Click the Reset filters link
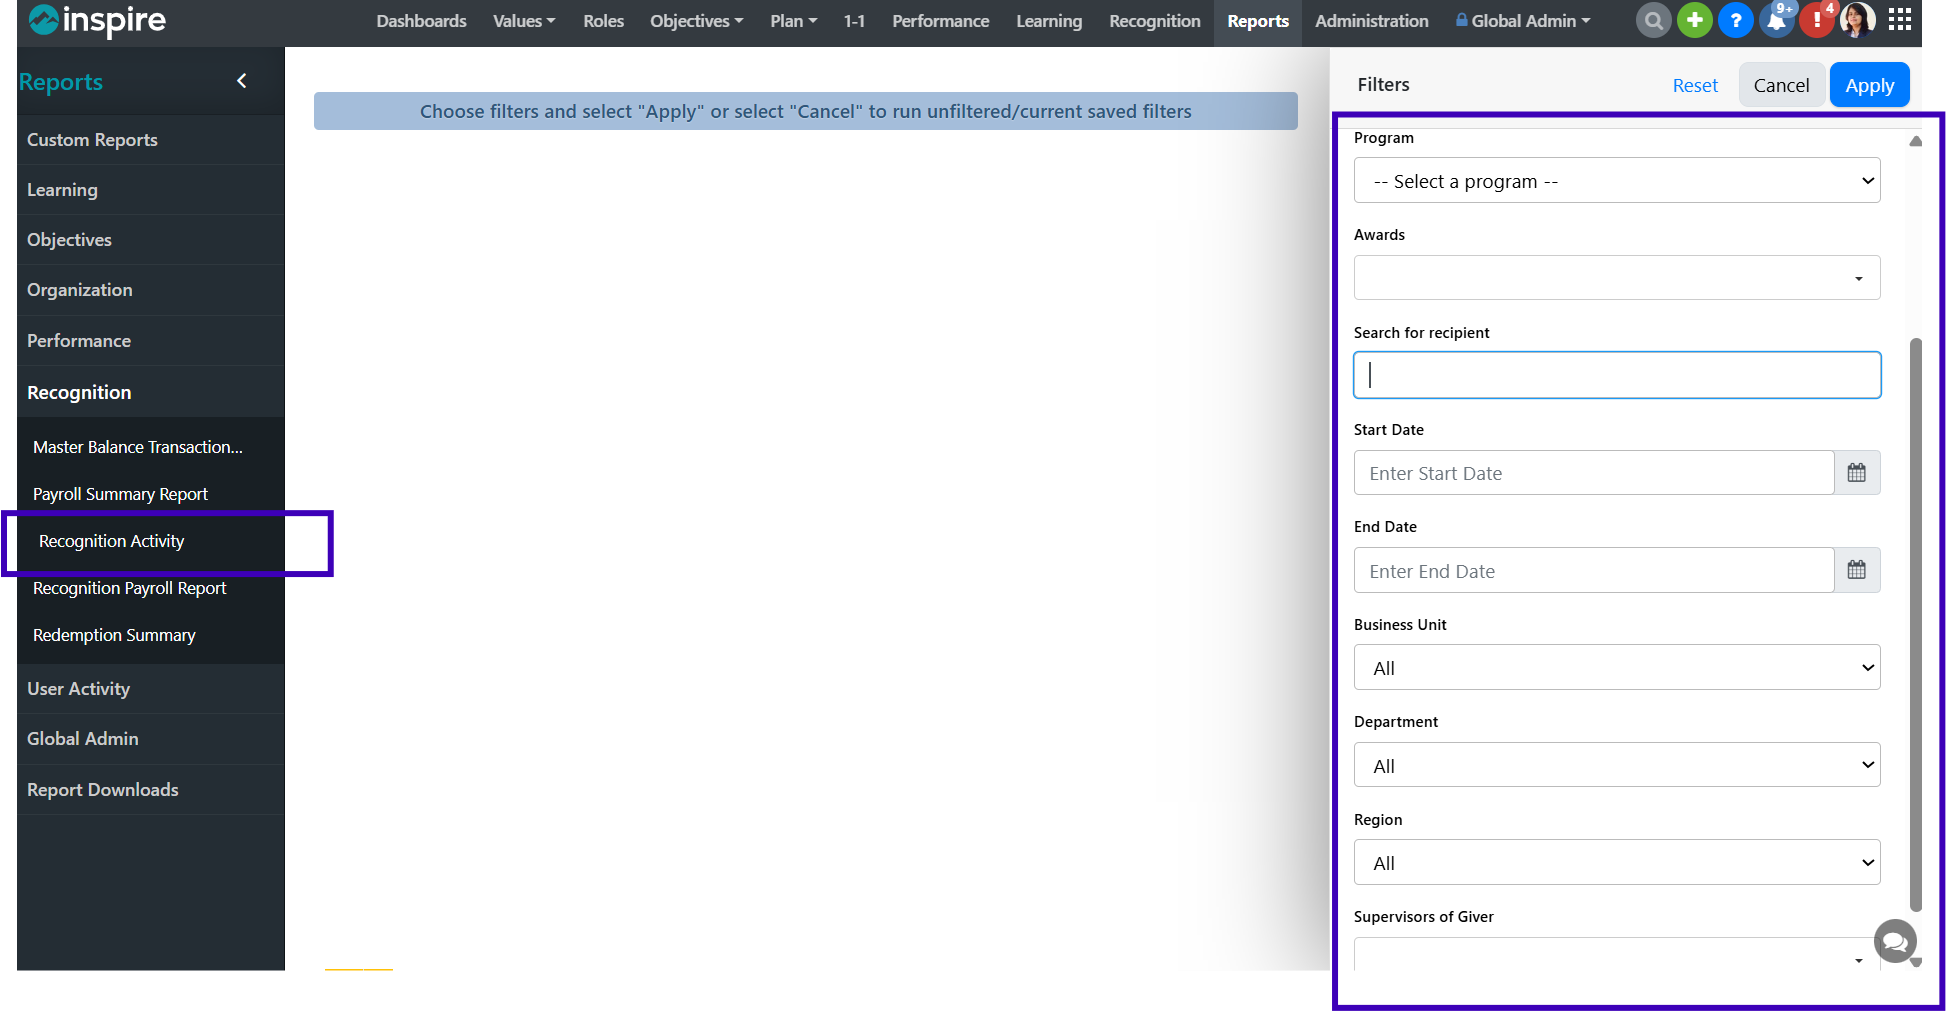The height and width of the screenshot is (1012, 1946). [1695, 86]
